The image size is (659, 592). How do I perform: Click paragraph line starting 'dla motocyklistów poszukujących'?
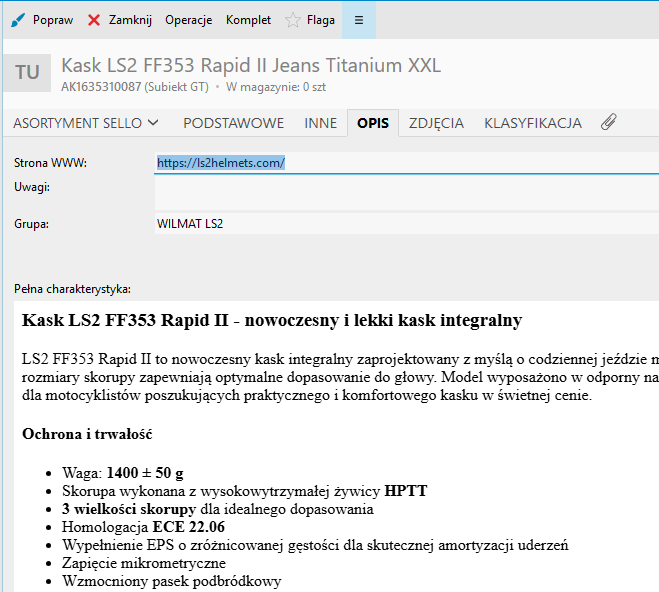pyautogui.click(x=307, y=395)
